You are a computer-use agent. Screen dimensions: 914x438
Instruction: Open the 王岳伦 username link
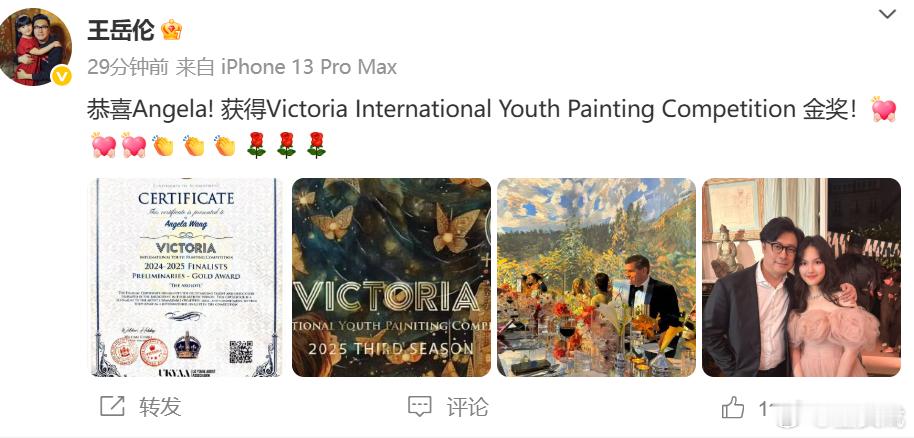[121, 30]
